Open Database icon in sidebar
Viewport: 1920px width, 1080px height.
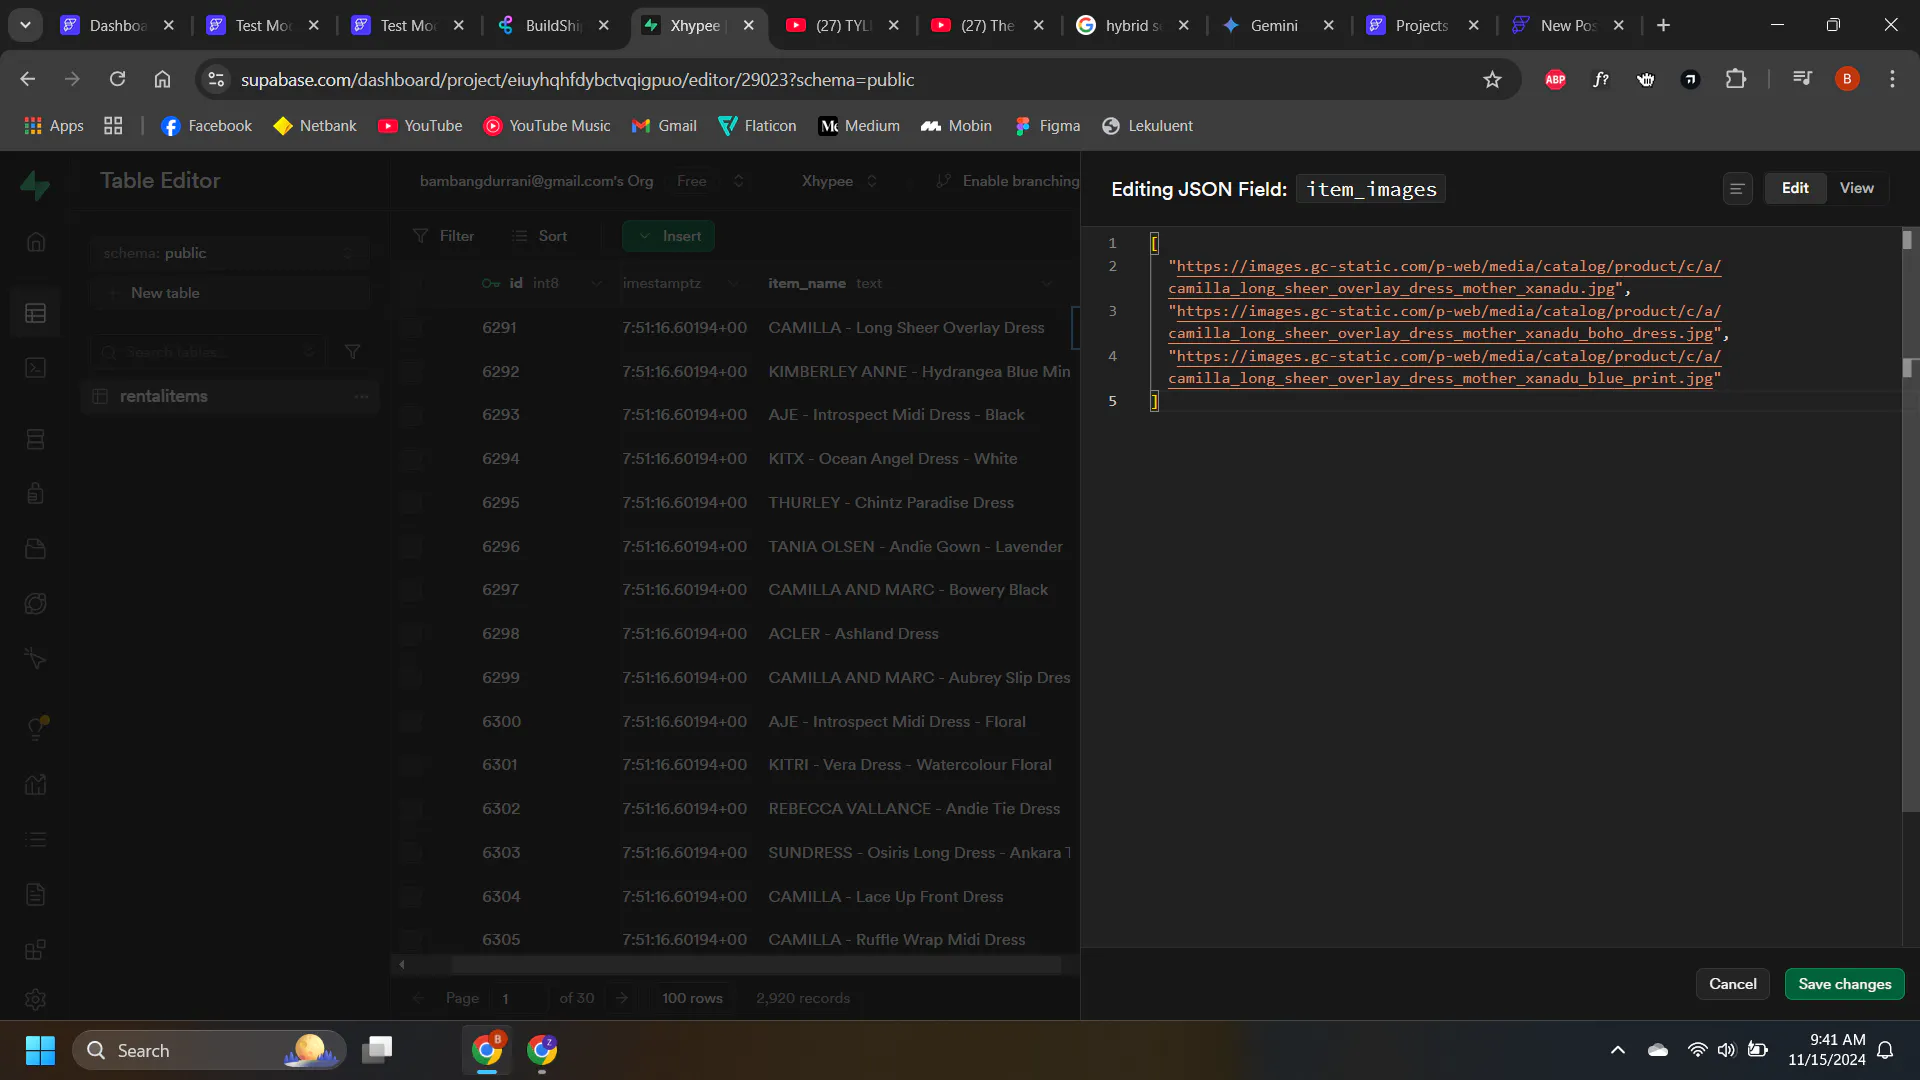(35, 440)
